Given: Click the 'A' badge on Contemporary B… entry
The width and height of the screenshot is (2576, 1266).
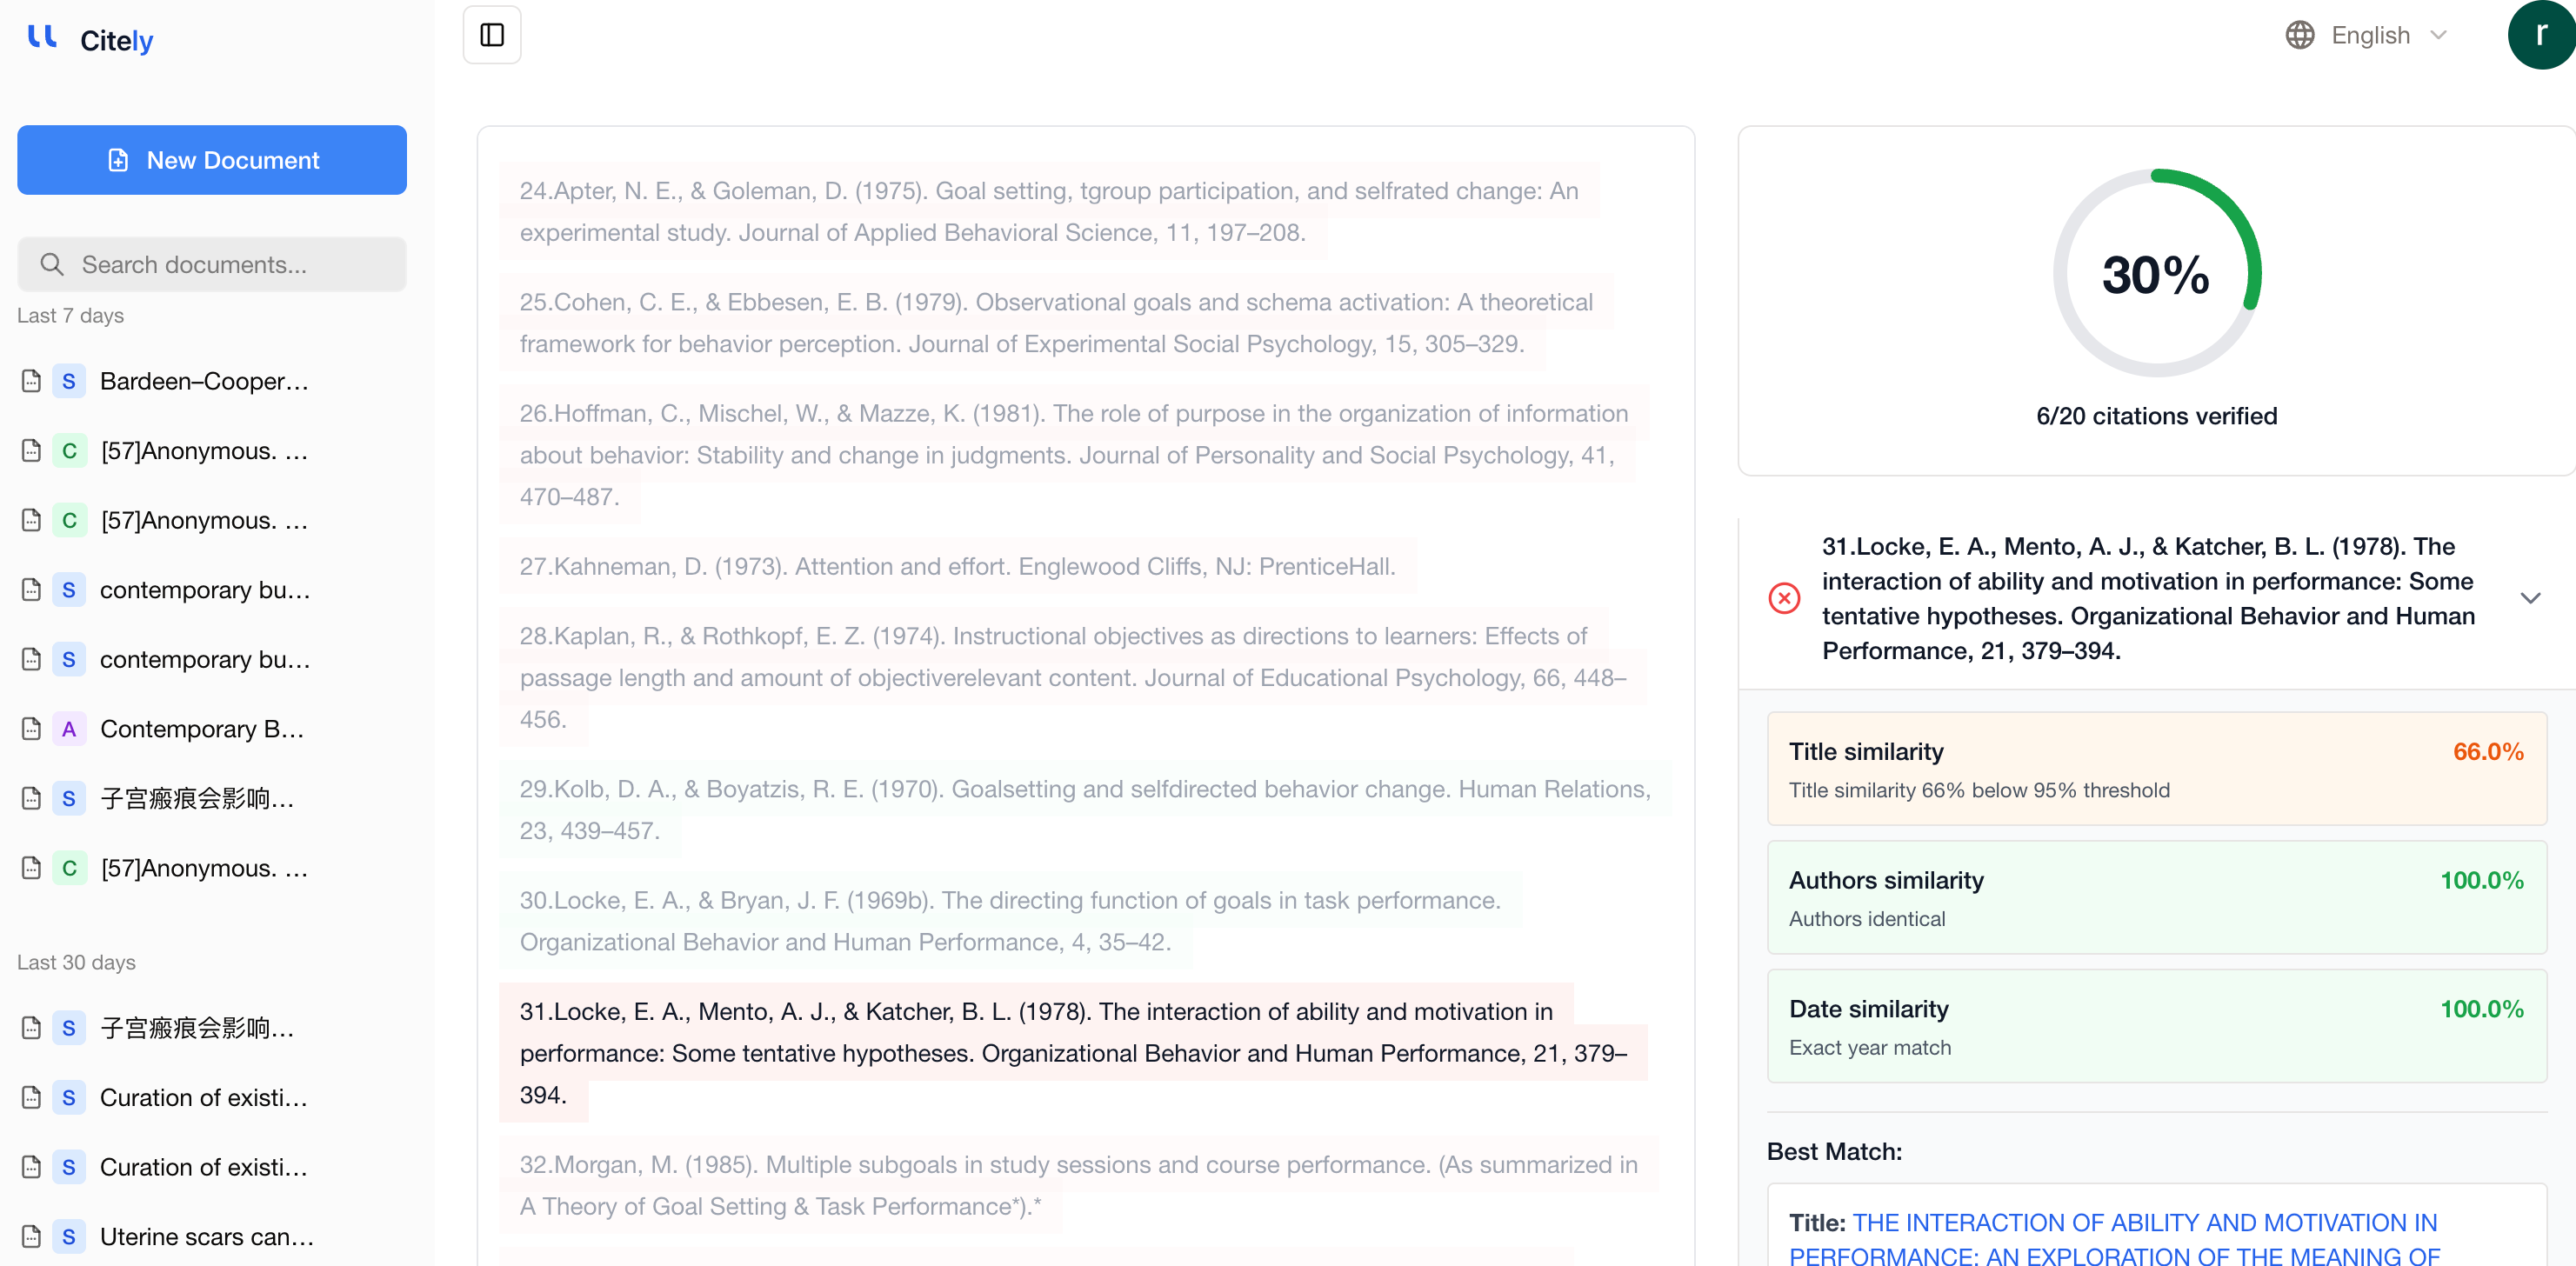Looking at the screenshot, I should [x=68, y=729].
